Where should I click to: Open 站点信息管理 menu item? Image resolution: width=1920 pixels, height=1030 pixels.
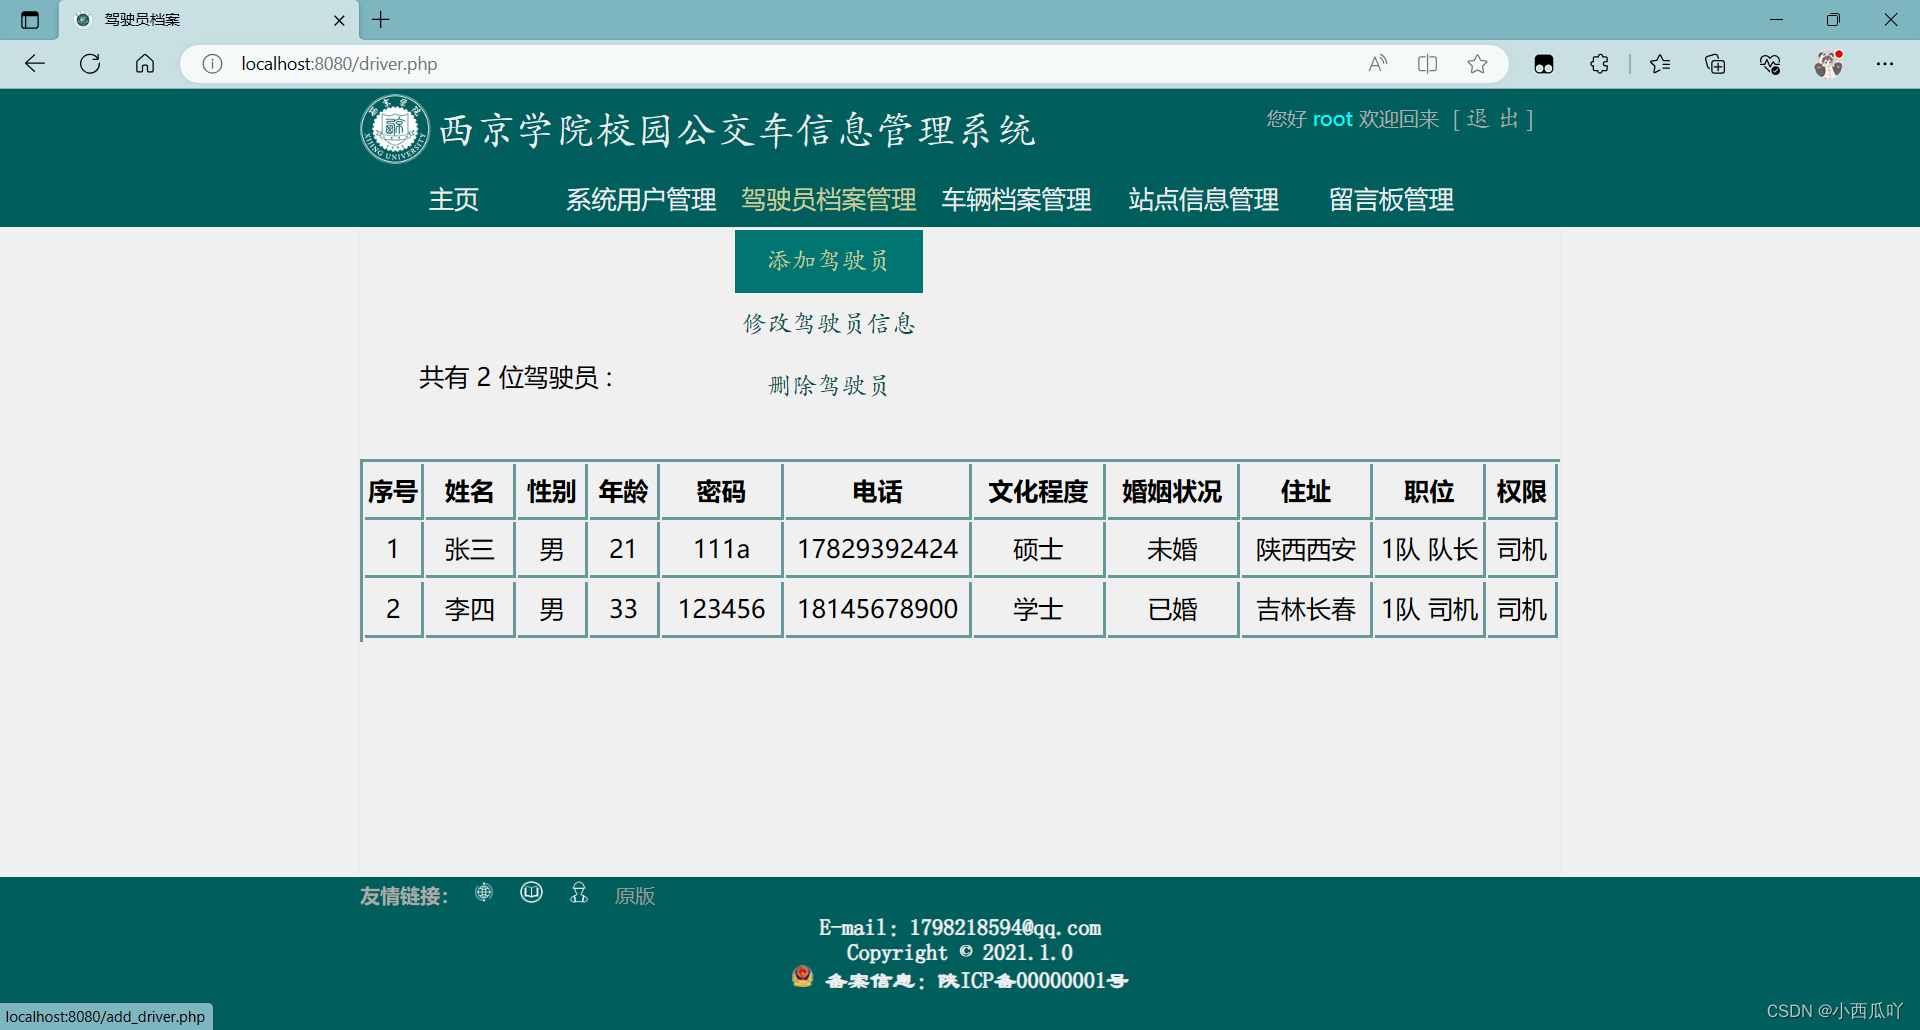pyautogui.click(x=1204, y=200)
